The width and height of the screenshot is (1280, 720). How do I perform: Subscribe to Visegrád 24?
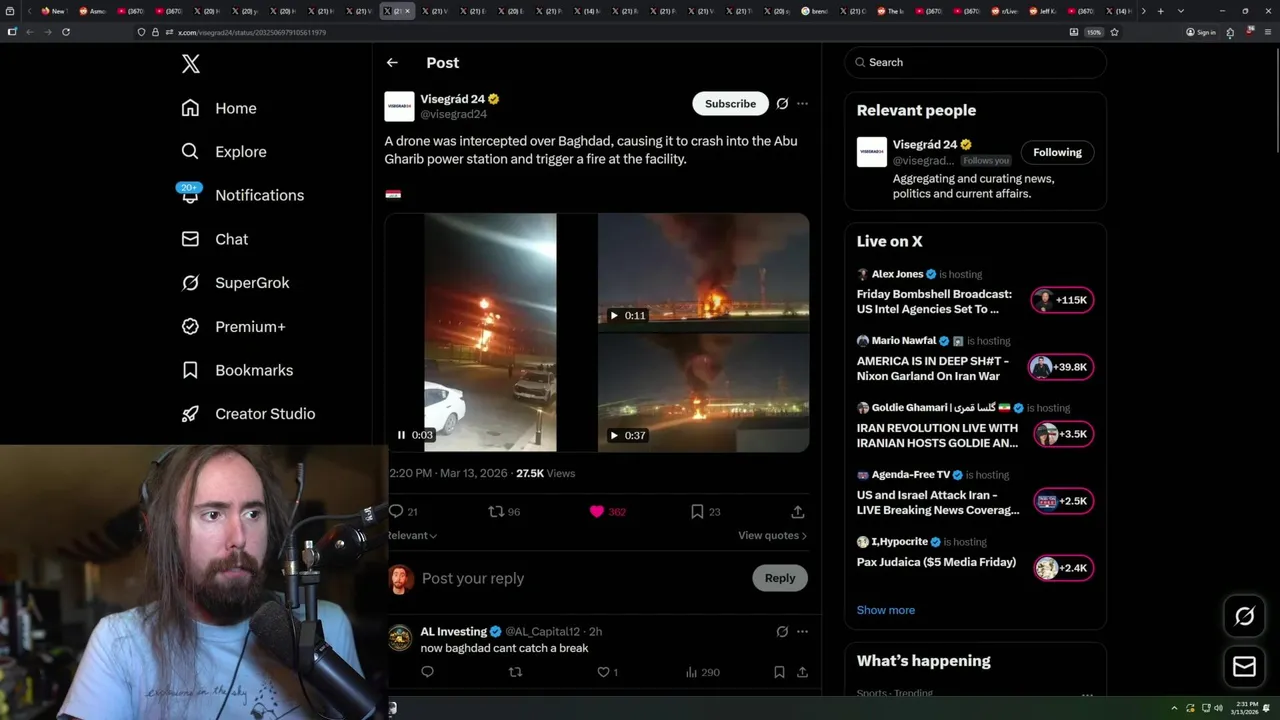pos(730,104)
